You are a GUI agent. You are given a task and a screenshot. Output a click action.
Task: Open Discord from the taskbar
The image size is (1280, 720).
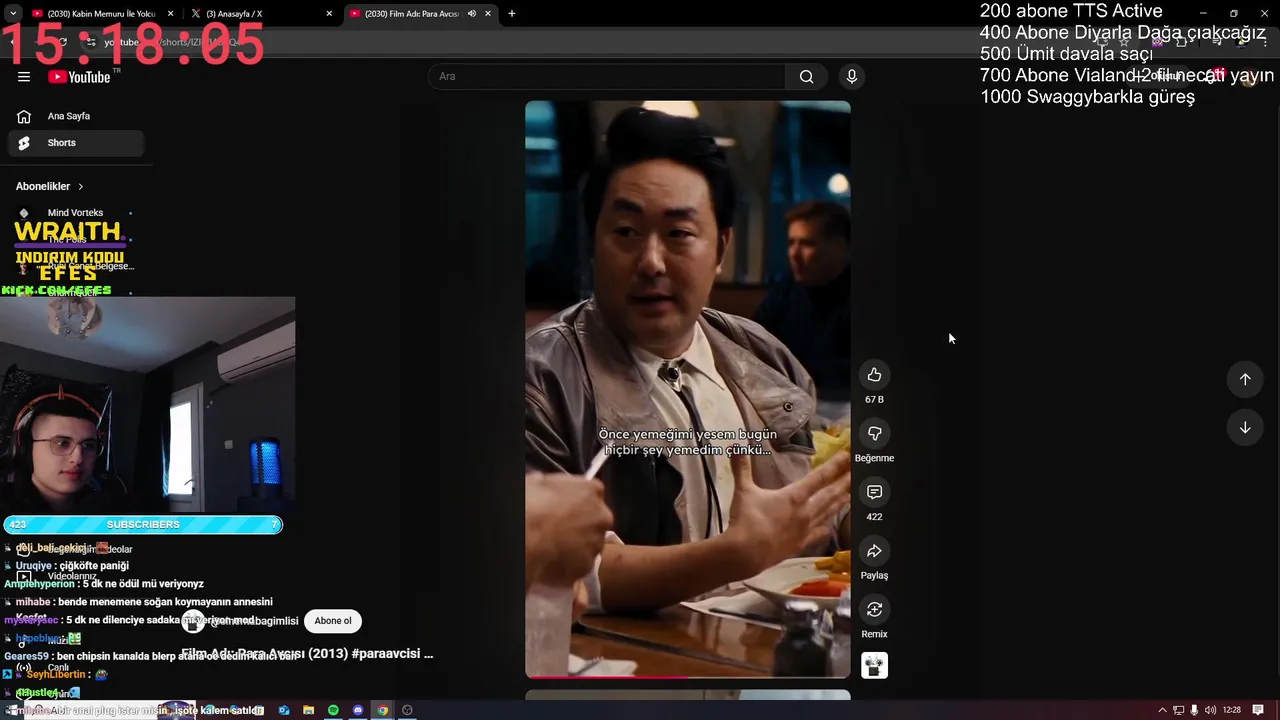pos(358,710)
